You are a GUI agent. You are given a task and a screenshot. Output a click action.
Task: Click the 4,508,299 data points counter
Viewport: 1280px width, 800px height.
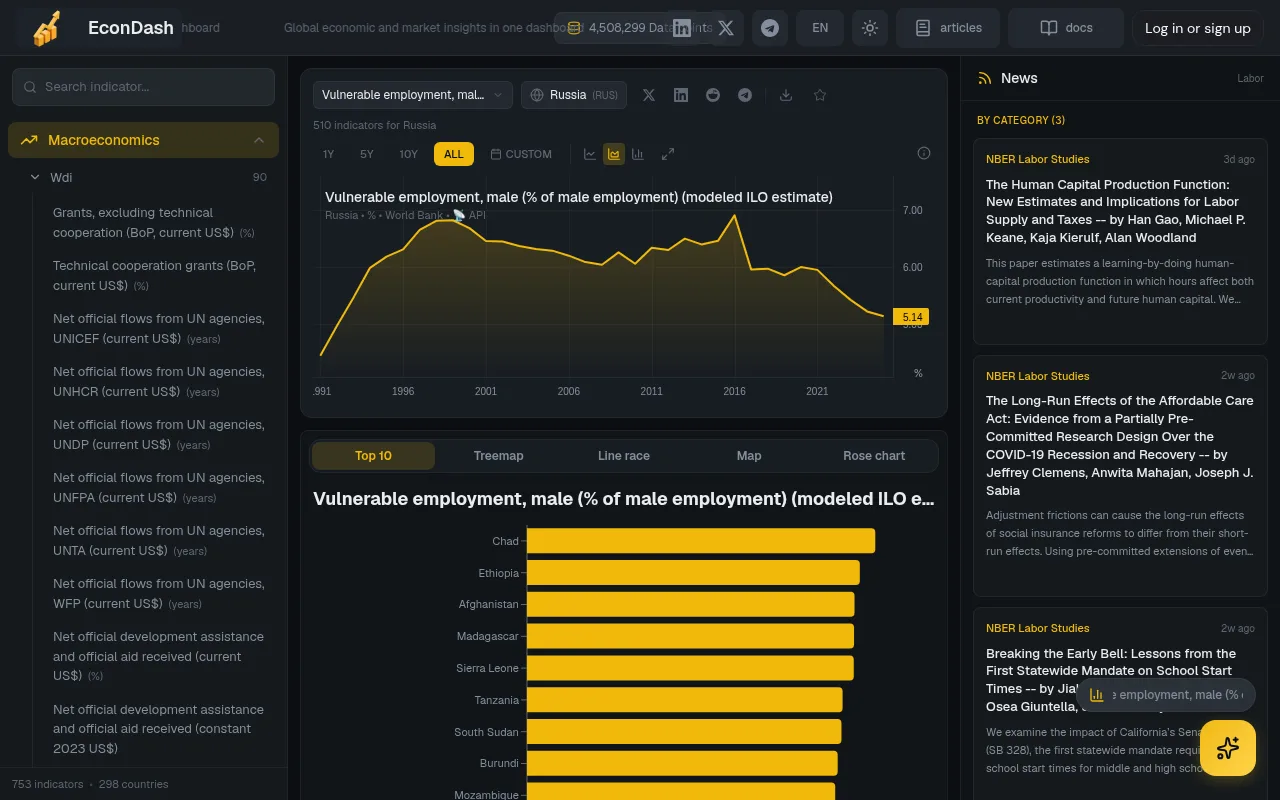pyautogui.click(x=634, y=28)
